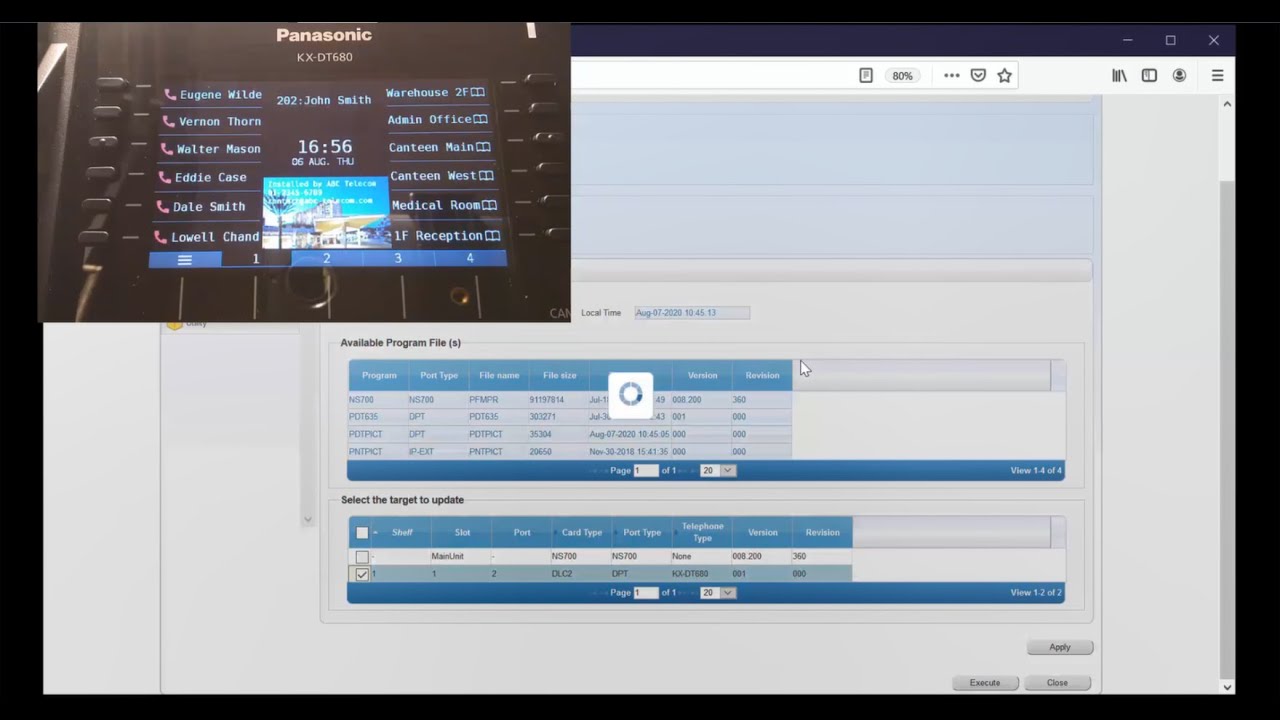Click 1F Reception on the phone display
Screen dimensions: 1280x720
[x=446, y=236]
